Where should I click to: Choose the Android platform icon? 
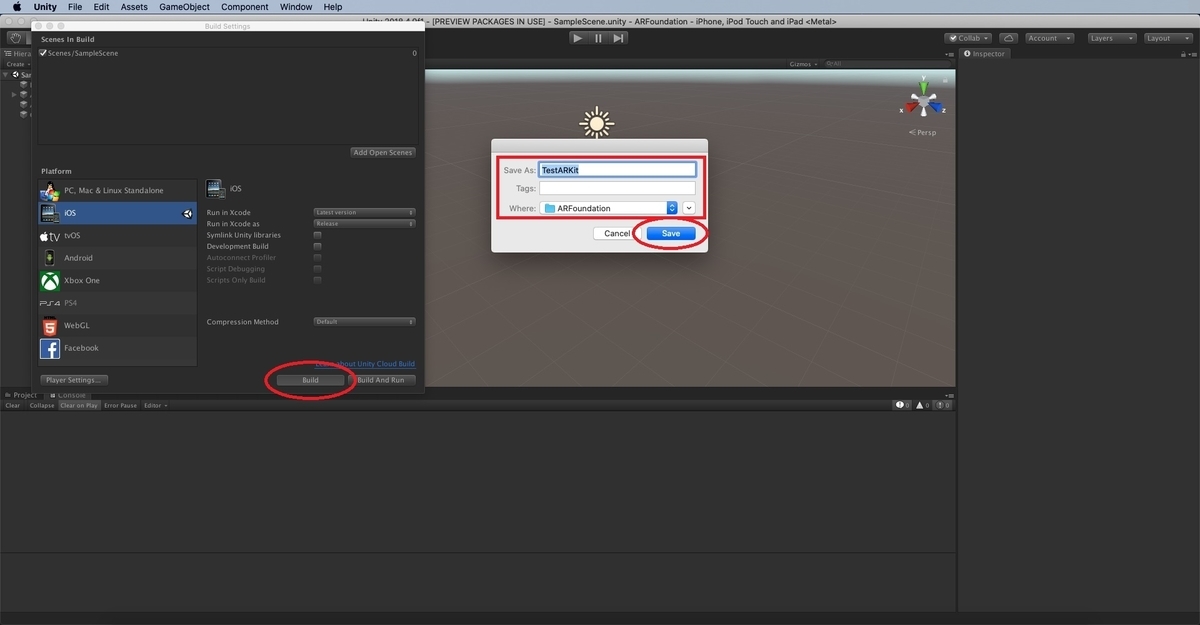pos(50,258)
